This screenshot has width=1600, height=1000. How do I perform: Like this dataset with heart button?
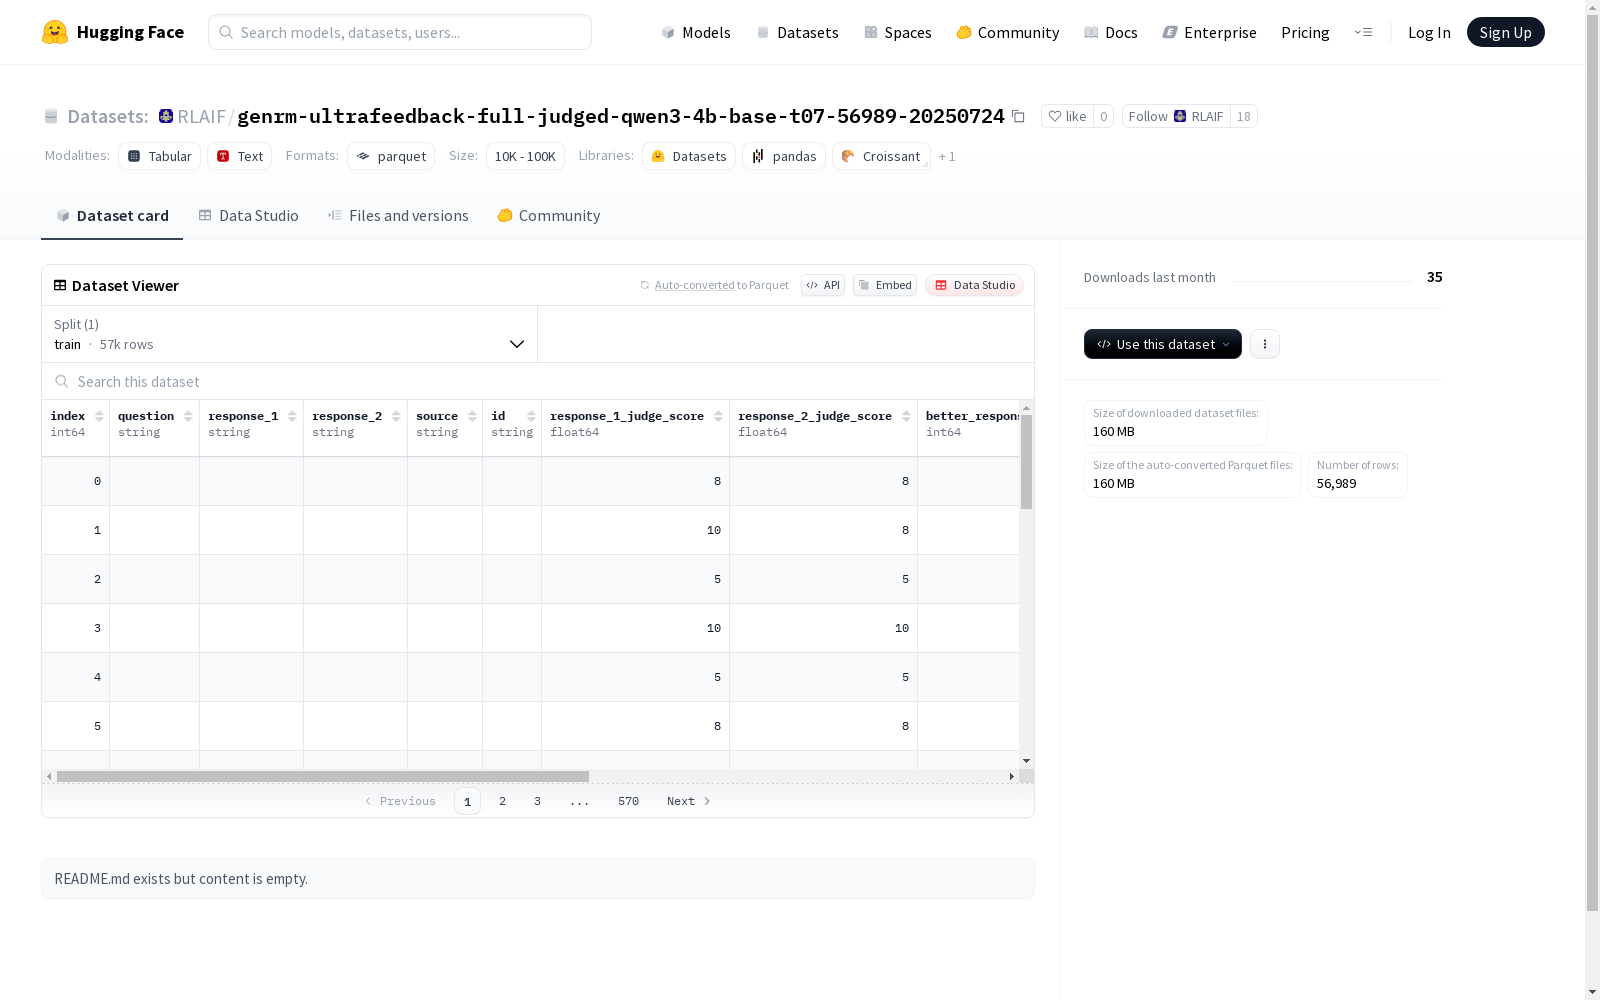1067,116
